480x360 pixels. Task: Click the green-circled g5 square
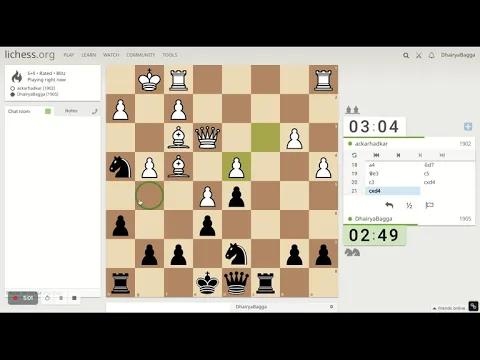tap(149, 195)
